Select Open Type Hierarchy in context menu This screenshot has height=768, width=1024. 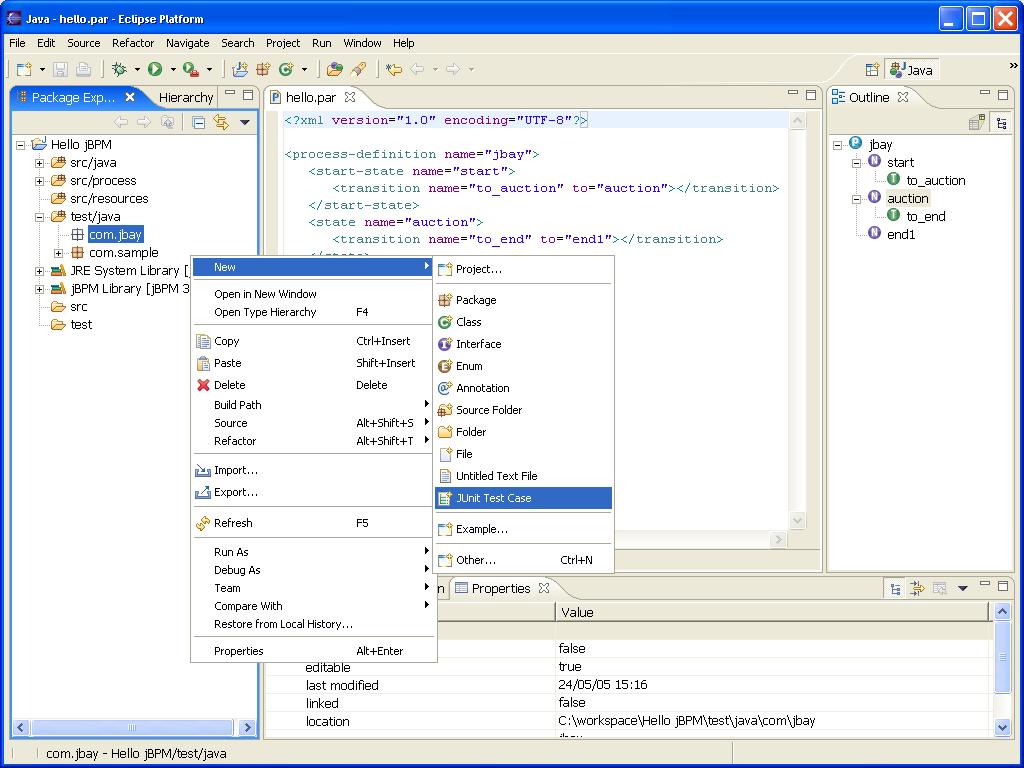click(x=313, y=312)
